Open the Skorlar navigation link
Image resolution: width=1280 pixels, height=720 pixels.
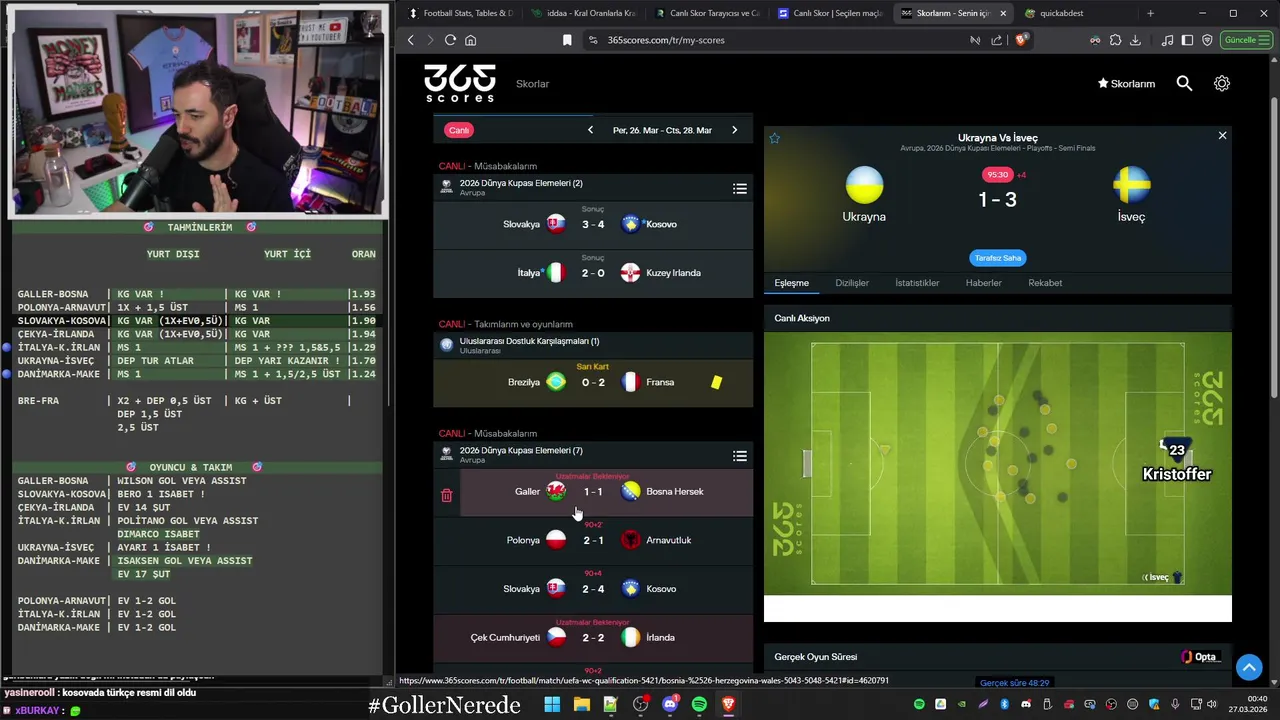pos(533,84)
